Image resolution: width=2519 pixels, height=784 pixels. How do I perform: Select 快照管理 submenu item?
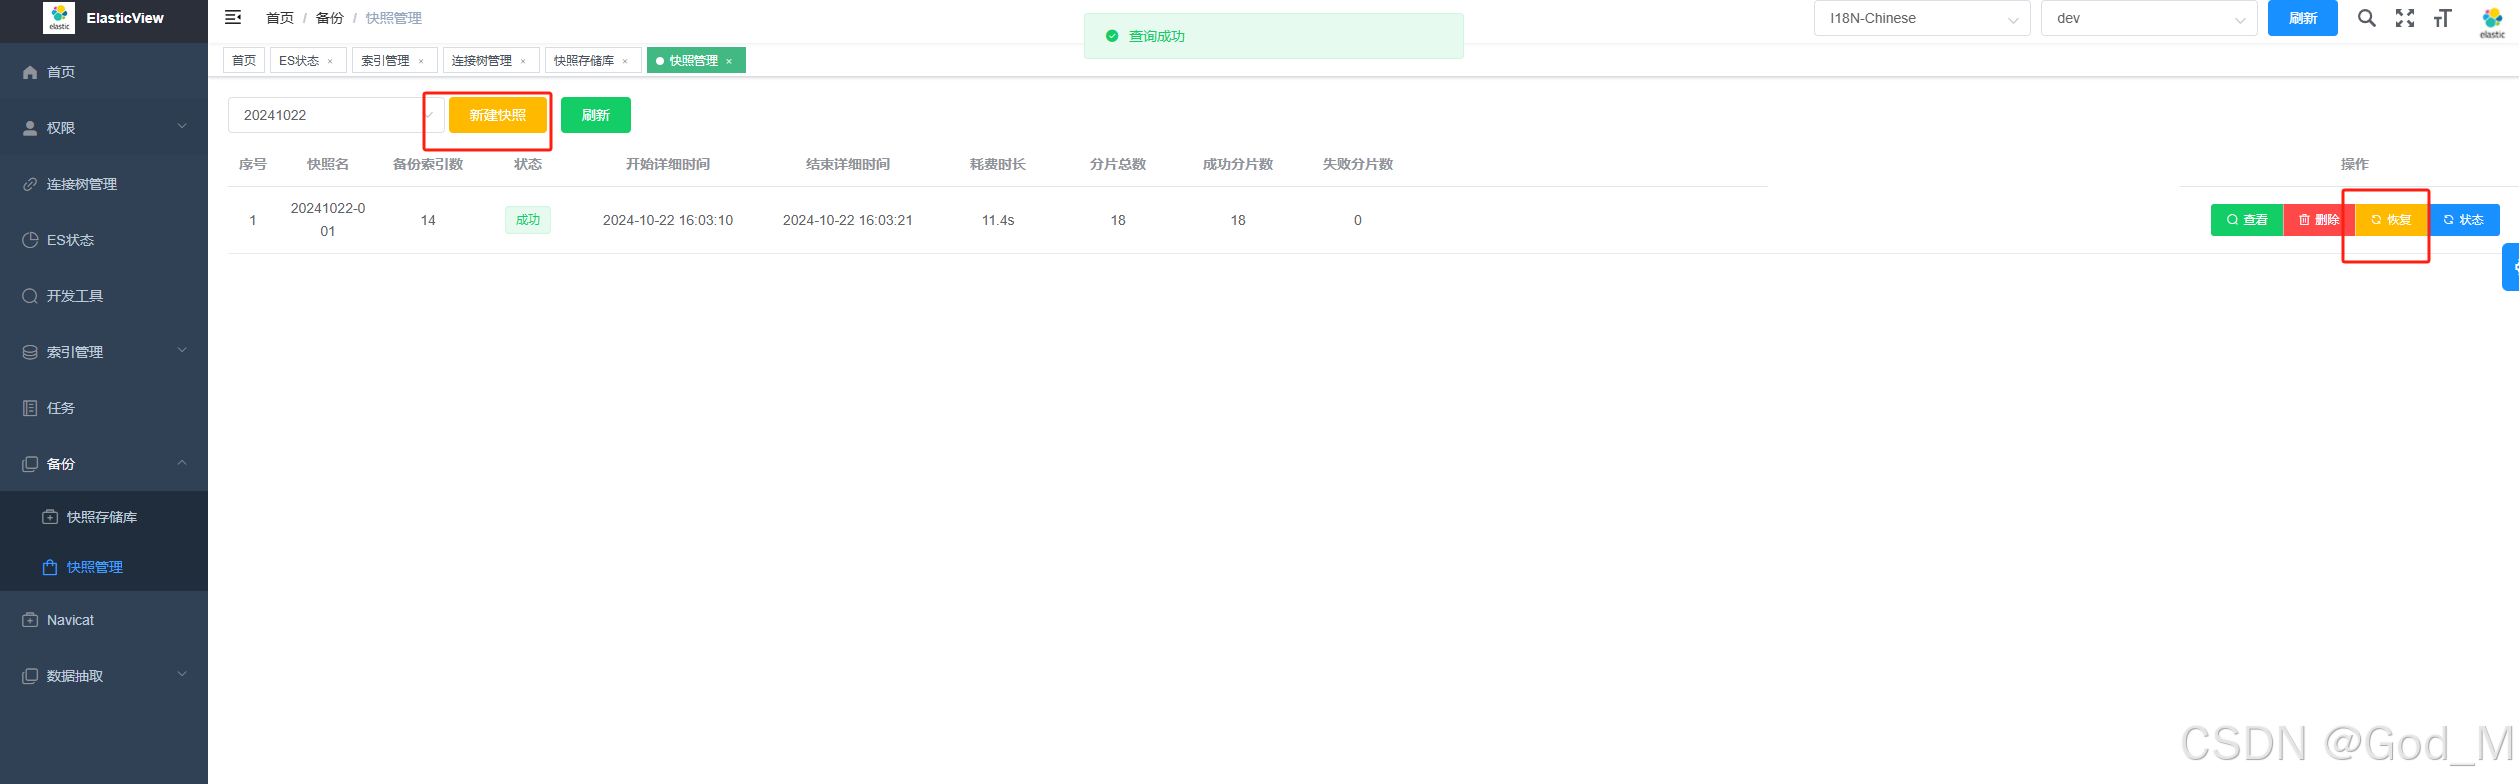coord(104,567)
